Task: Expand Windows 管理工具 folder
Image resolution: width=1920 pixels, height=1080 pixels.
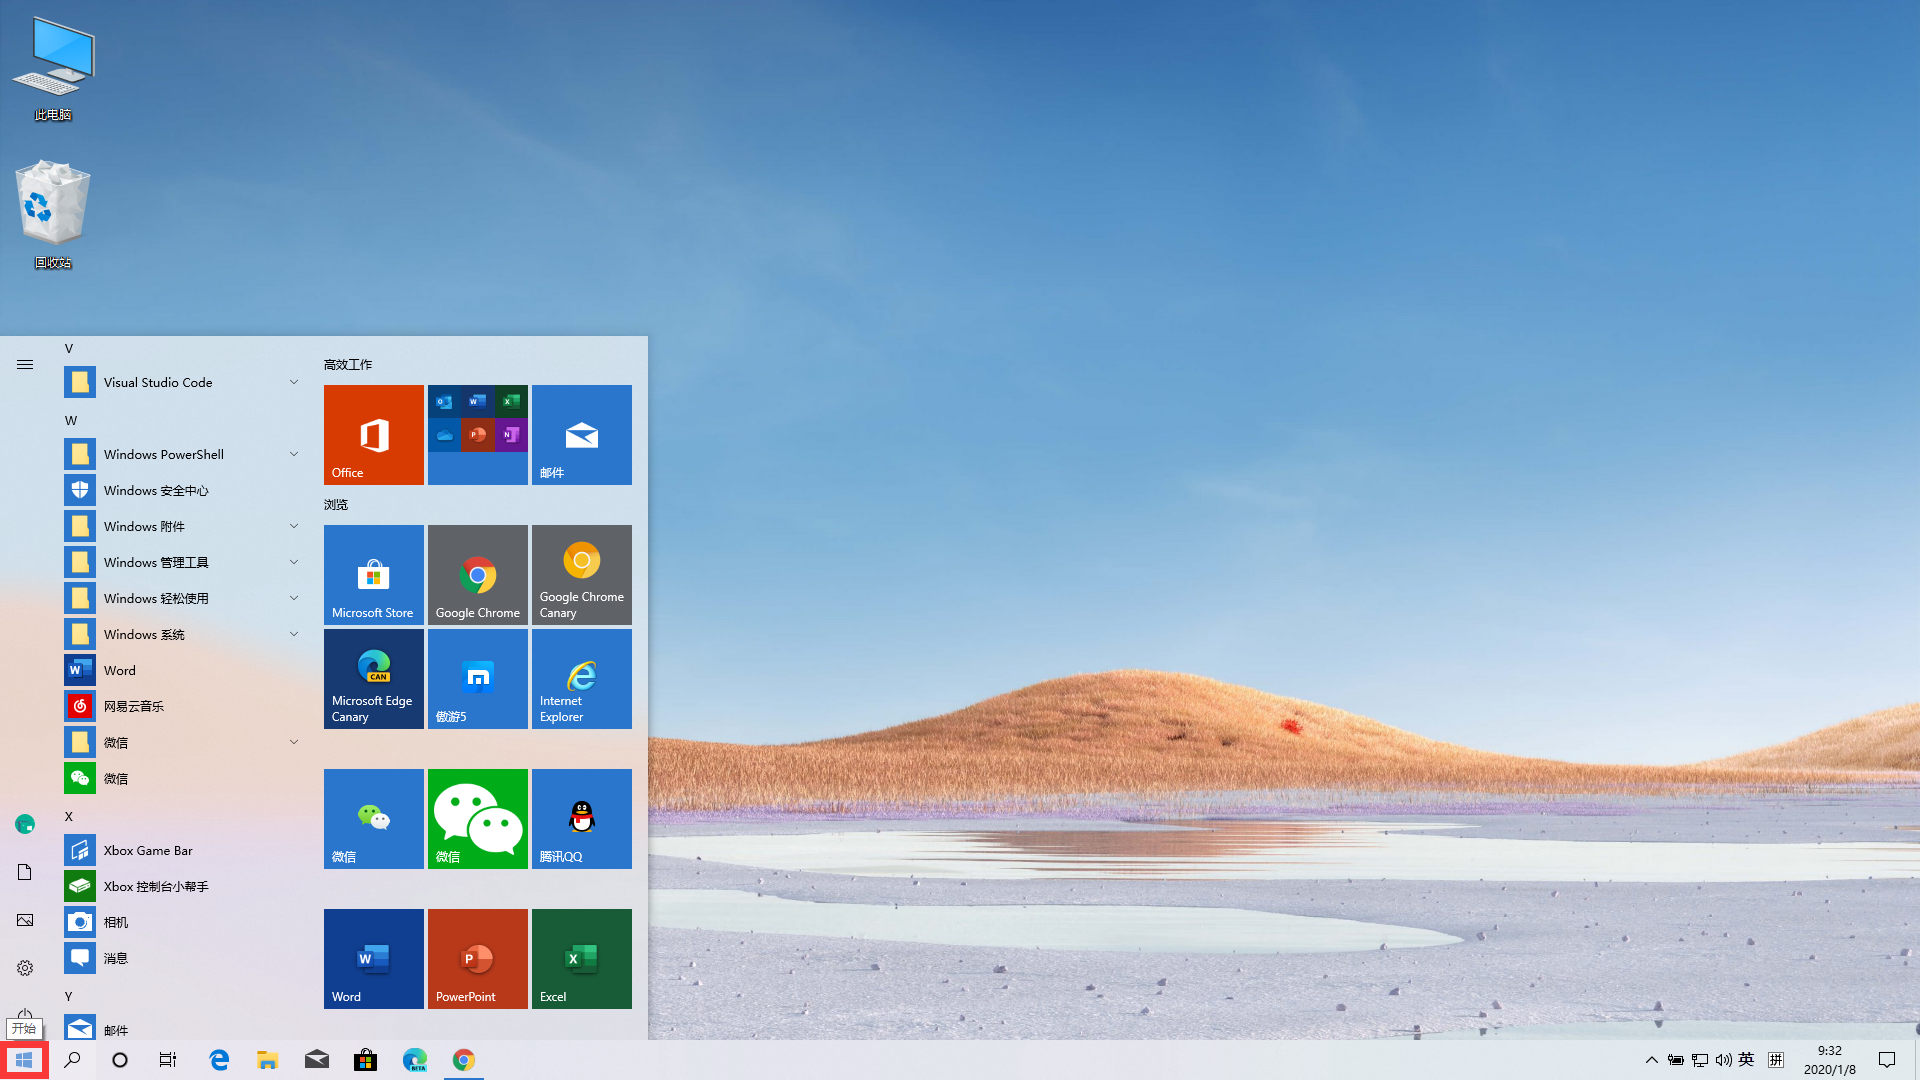Action: pos(182,562)
